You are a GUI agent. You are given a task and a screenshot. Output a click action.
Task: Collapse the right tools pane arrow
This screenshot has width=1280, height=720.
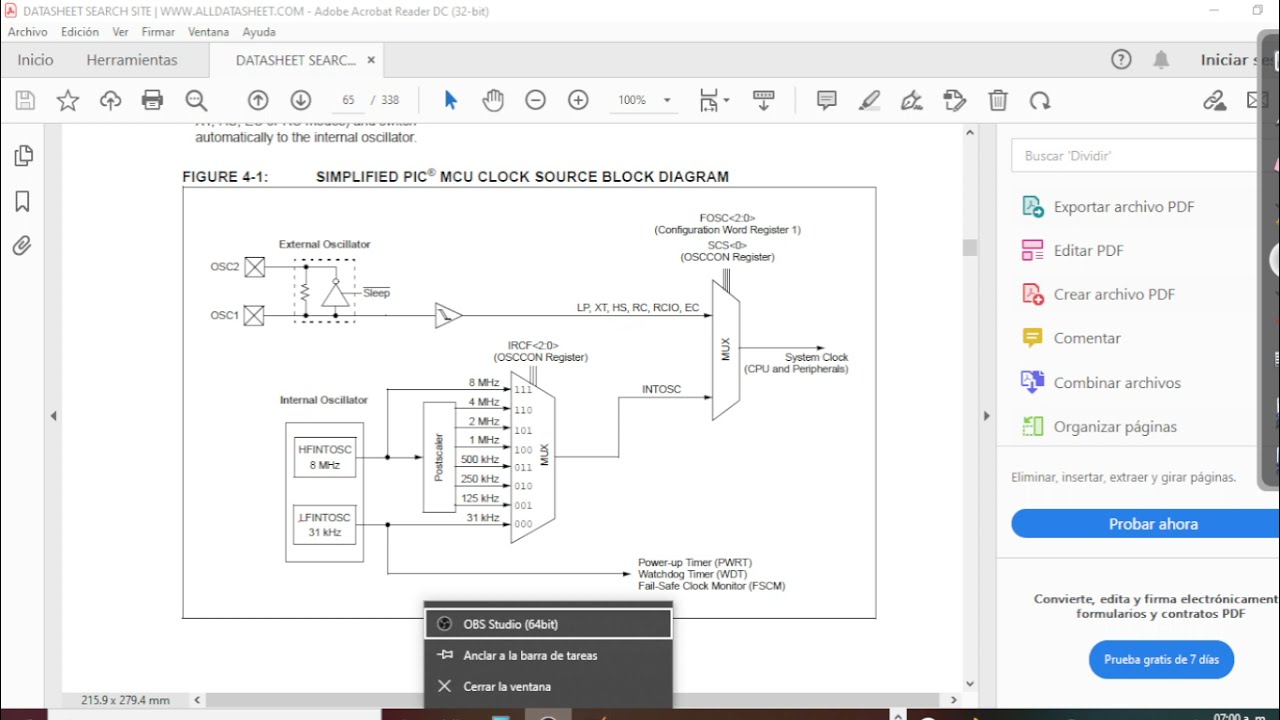click(x=986, y=416)
